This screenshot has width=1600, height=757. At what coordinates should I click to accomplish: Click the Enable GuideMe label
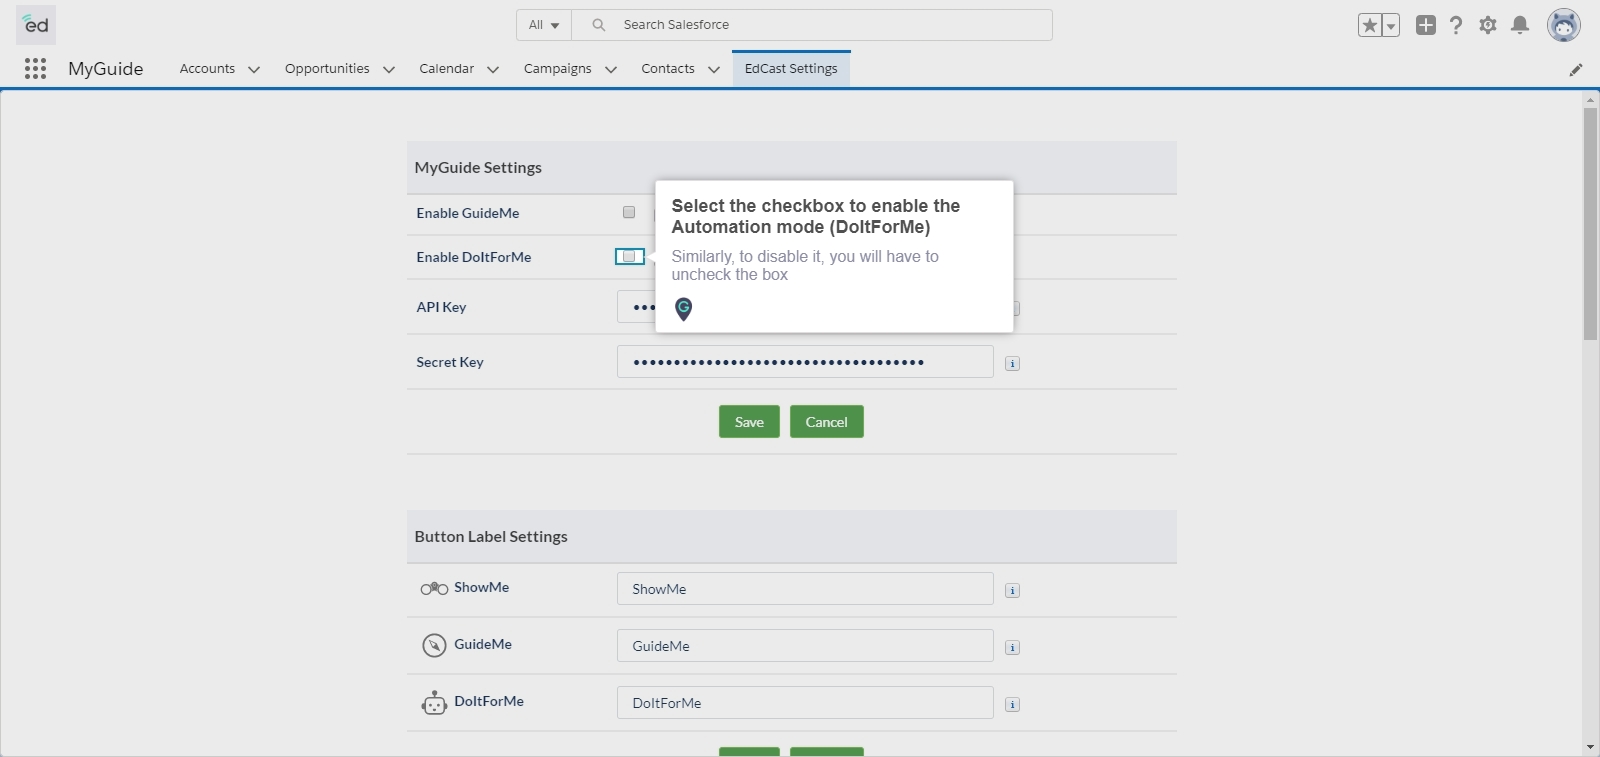click(468, 213)
